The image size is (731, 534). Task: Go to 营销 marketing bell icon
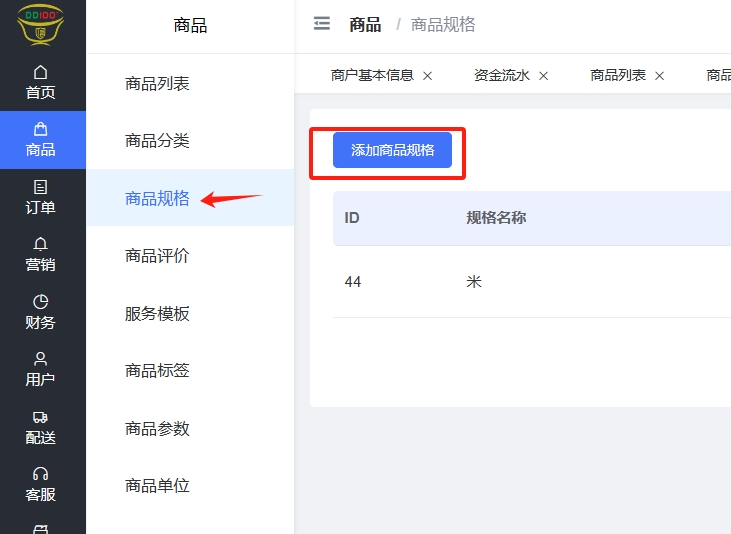pos(41,244)
